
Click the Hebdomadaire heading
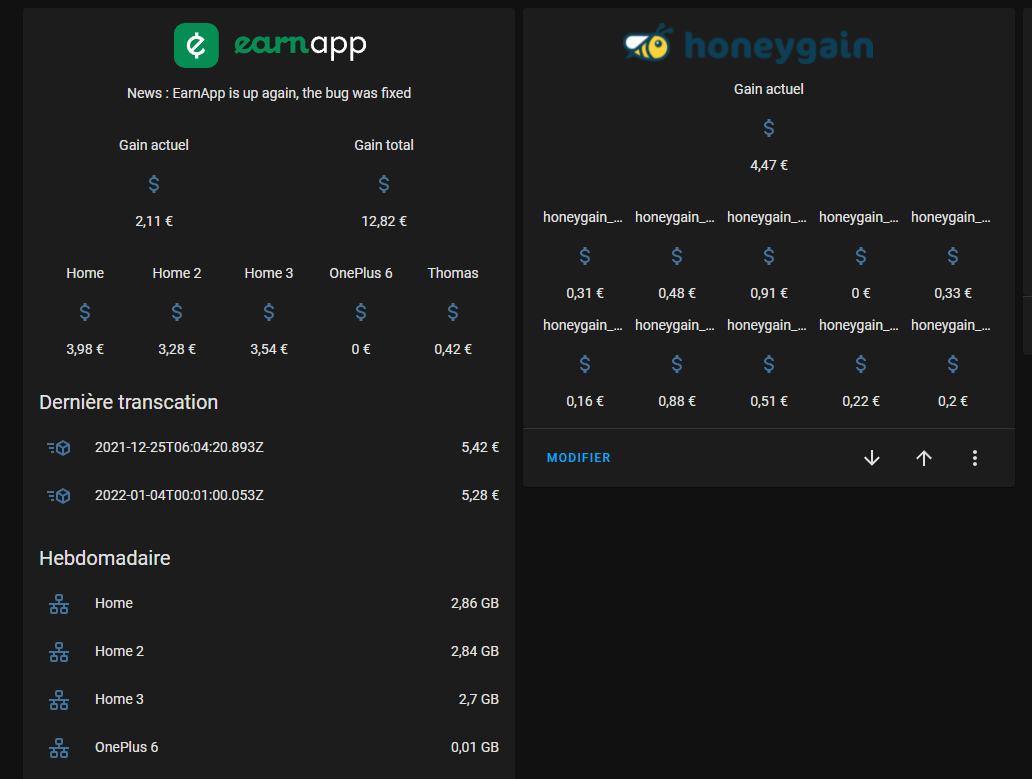coord(105,558)
